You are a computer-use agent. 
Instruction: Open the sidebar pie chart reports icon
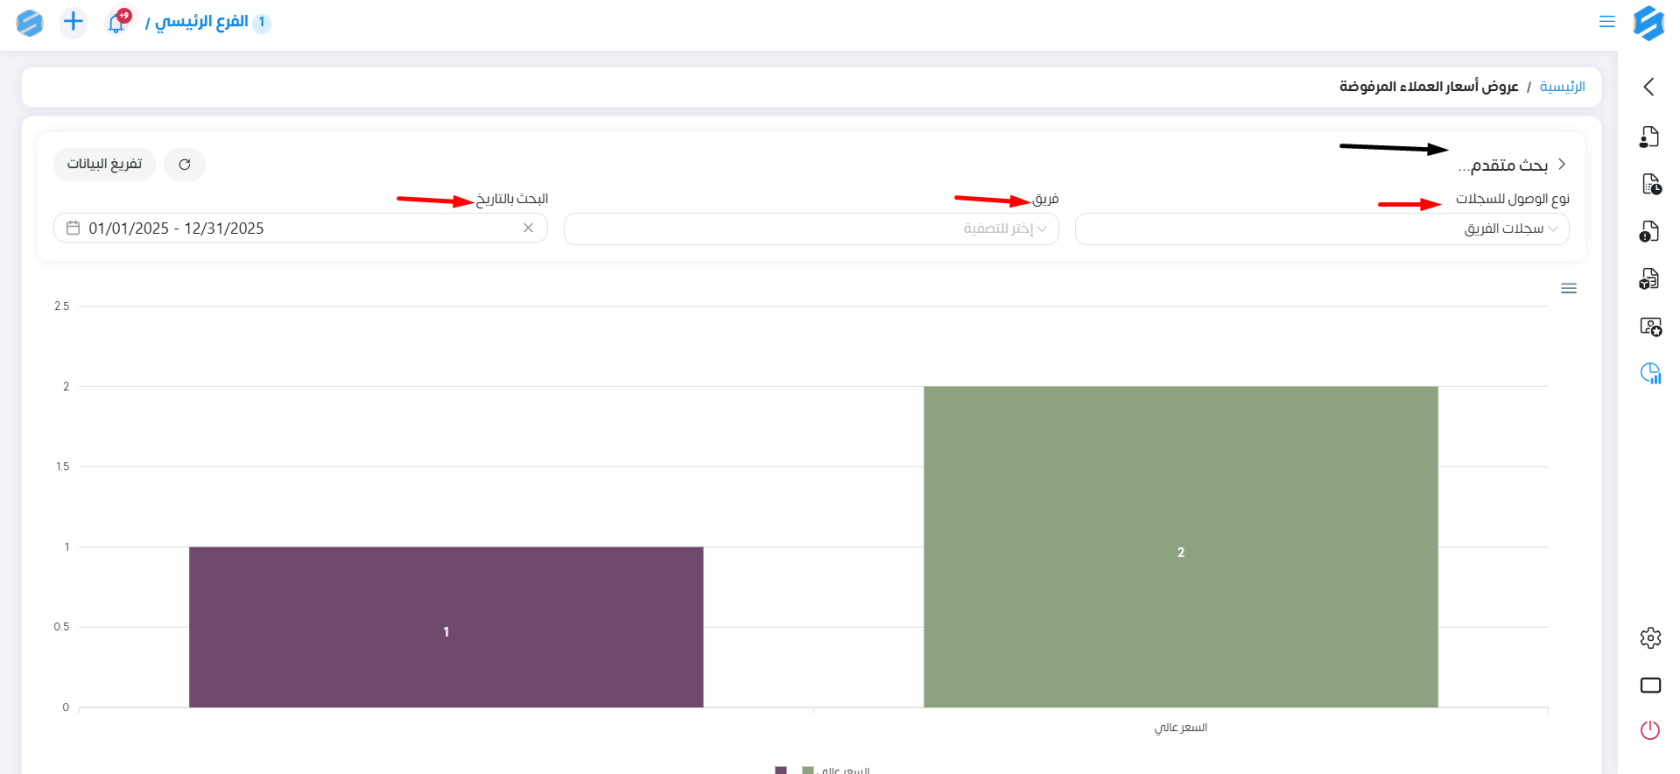(x=1650, y=373)
